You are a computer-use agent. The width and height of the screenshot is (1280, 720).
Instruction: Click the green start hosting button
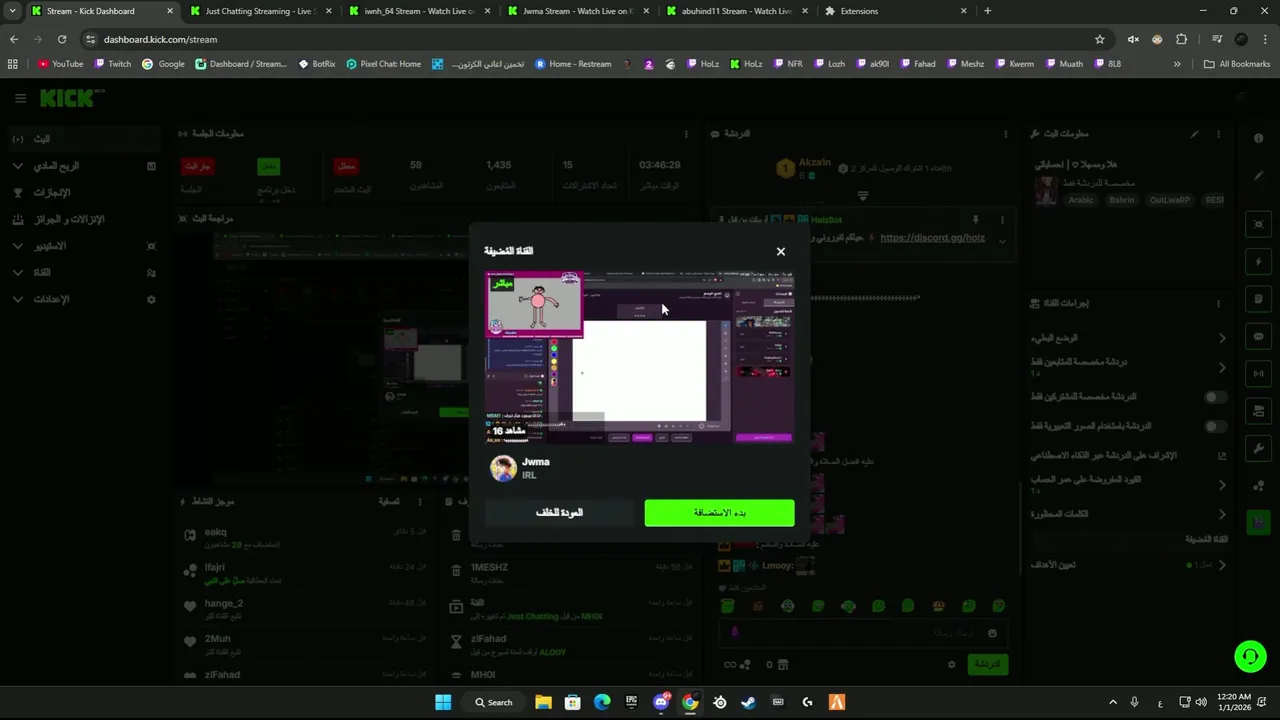pos(720,513)
